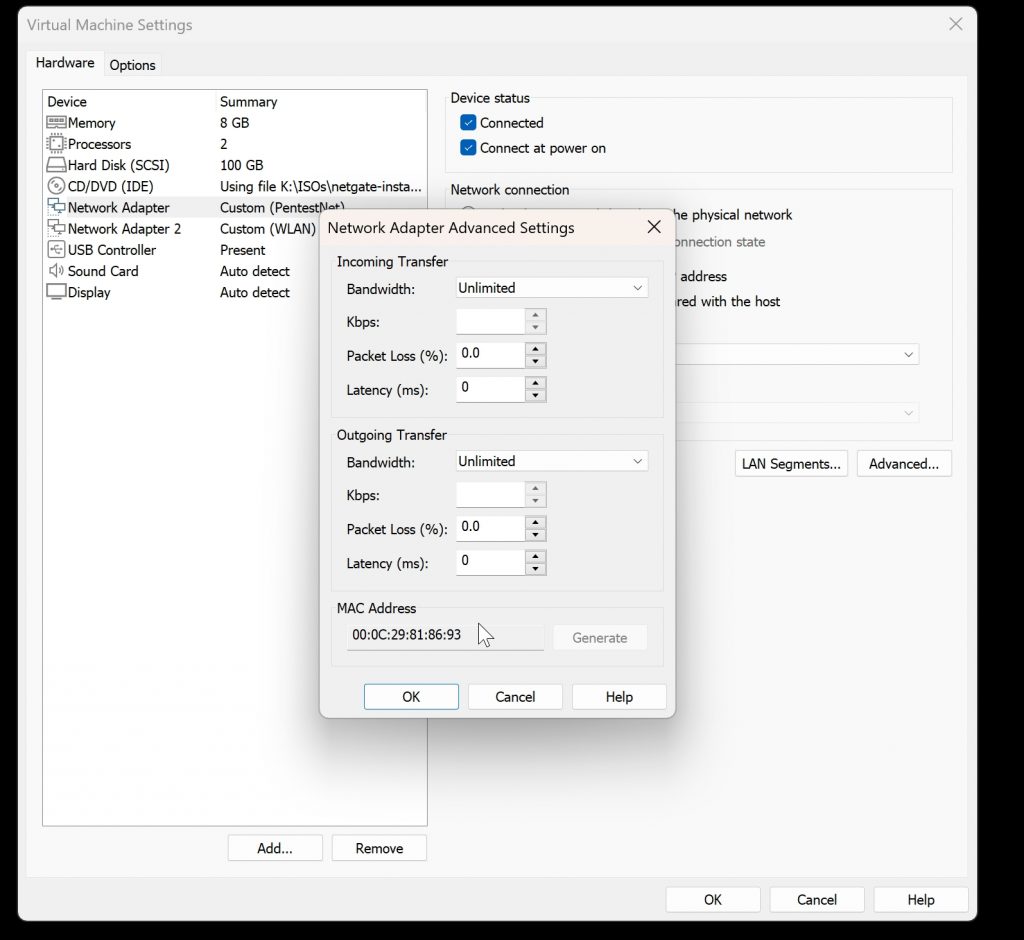Image resolution: width=1024 pixels, height=940 pixels.
Task: Click the Sound Card speaker icon
Action: click(56, 271)
